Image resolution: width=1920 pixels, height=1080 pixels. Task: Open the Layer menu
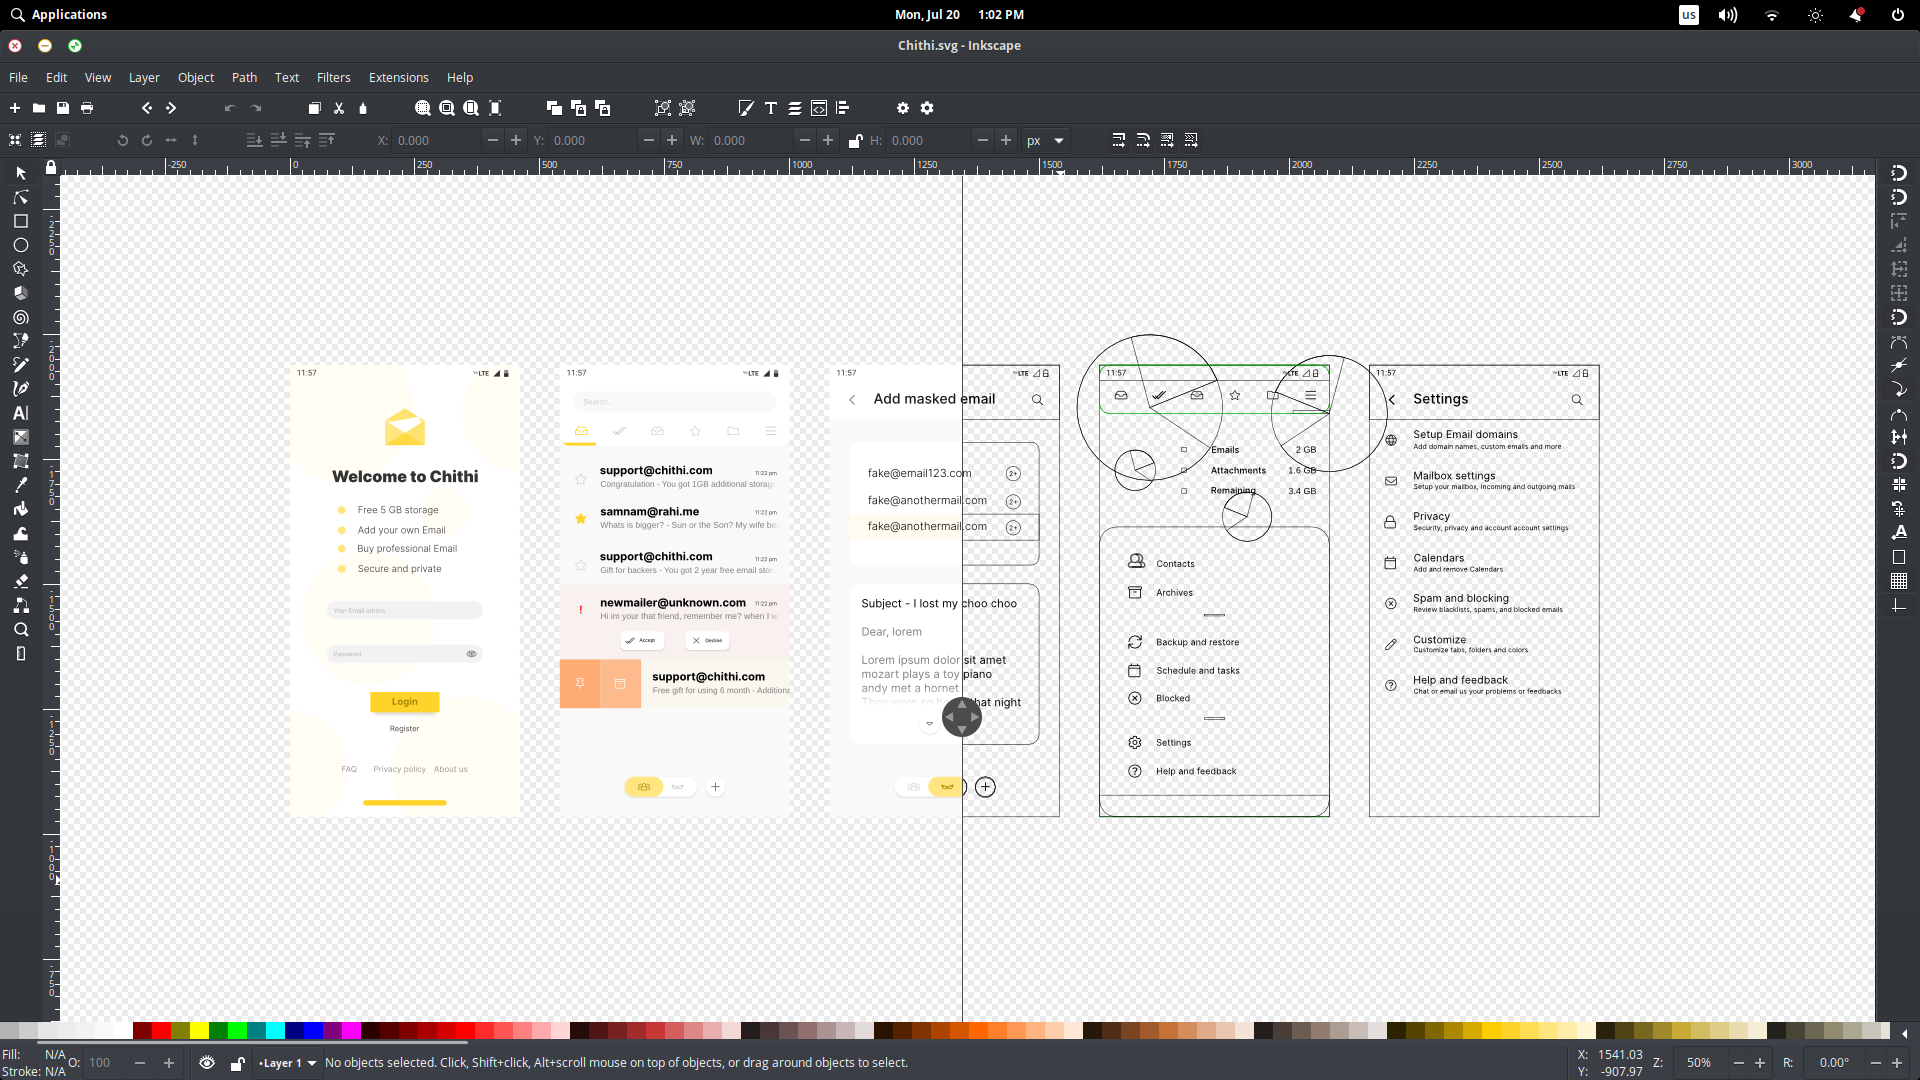coord(144,77)
